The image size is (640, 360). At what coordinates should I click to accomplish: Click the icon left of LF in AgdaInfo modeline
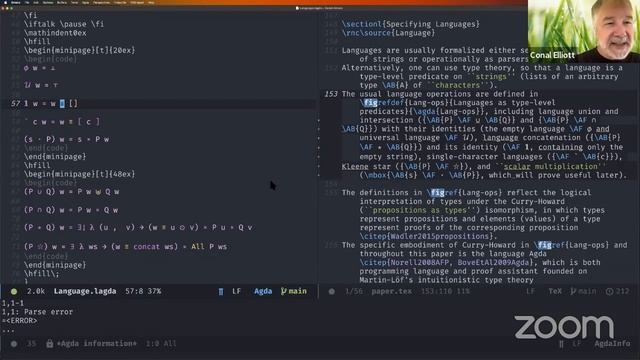561,344
